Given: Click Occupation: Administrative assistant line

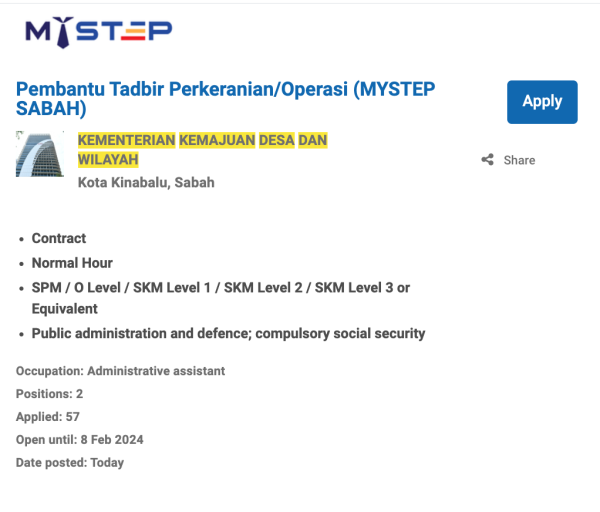Looking at the screenshot, I should [x=120, y=371].
